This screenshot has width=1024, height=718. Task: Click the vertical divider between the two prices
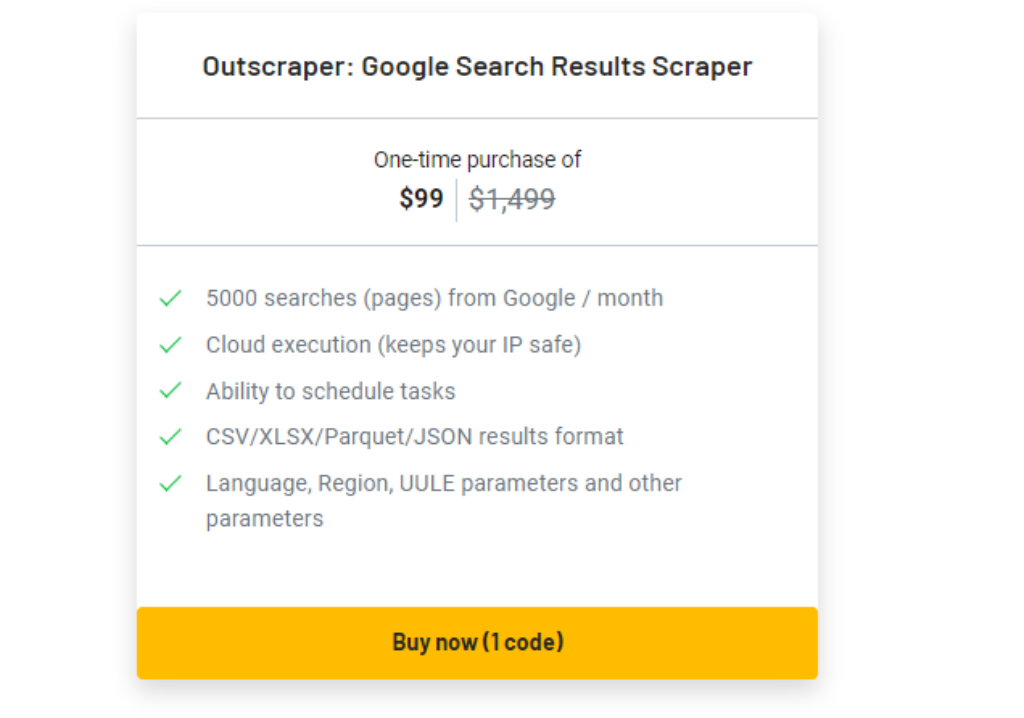click(x=456, y=200)
